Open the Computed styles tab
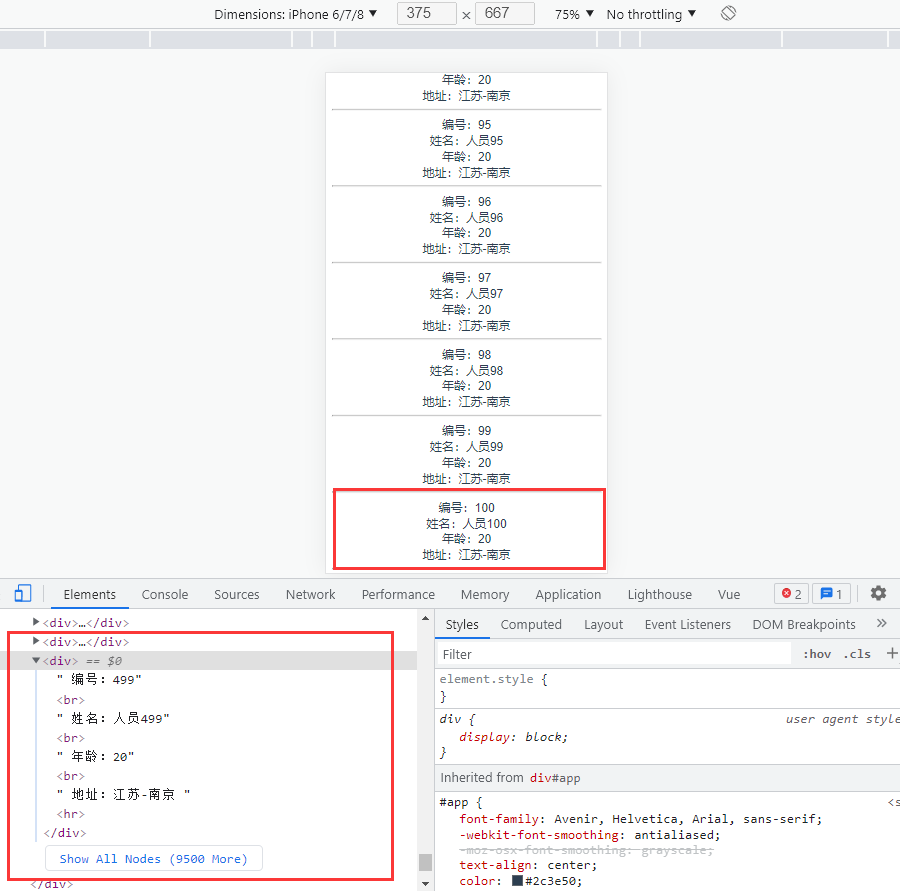This screenshot has width=900, height=891. 531,624
